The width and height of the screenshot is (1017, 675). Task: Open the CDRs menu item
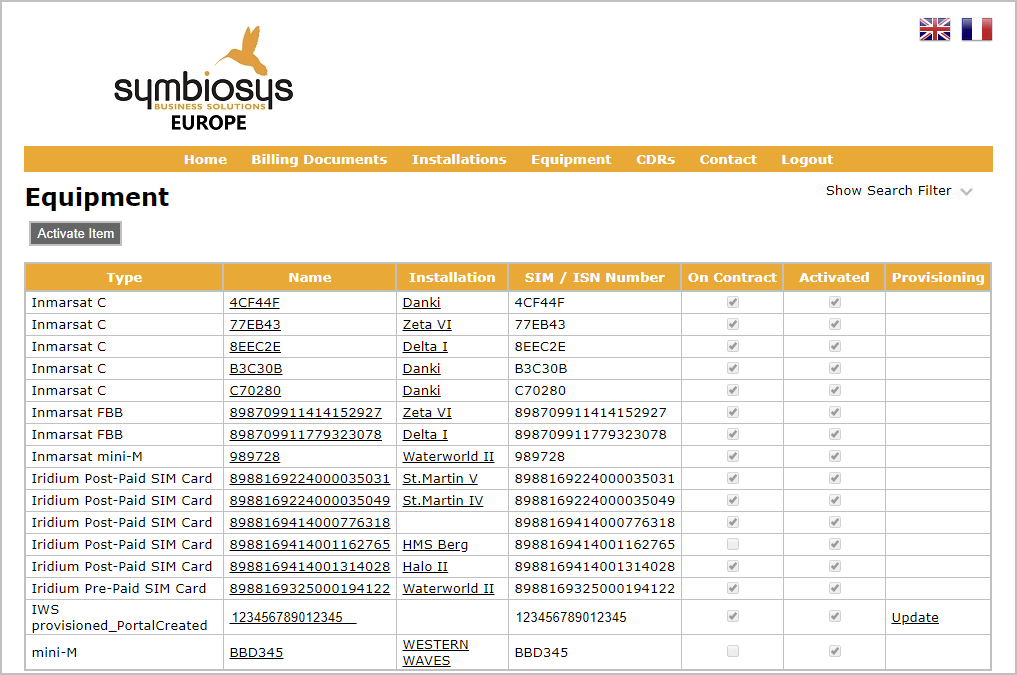pos(655,159)
